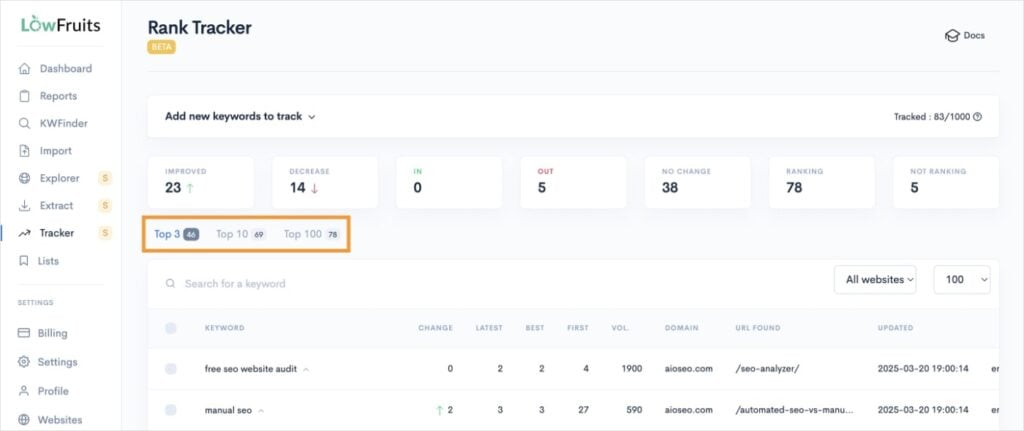Viewport: 1024px width, 431px height.
Task: Click the Settings gear icon
Action: point(24,362)
